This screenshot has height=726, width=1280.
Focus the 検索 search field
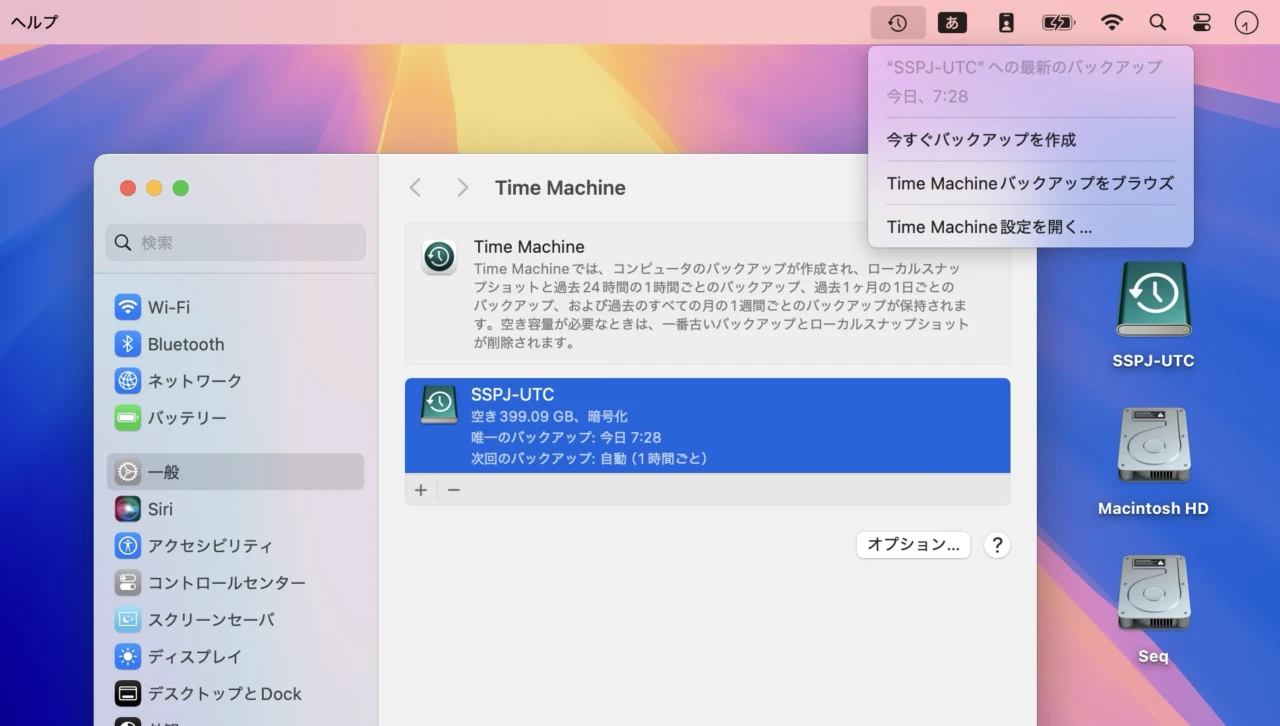point(236,243)
